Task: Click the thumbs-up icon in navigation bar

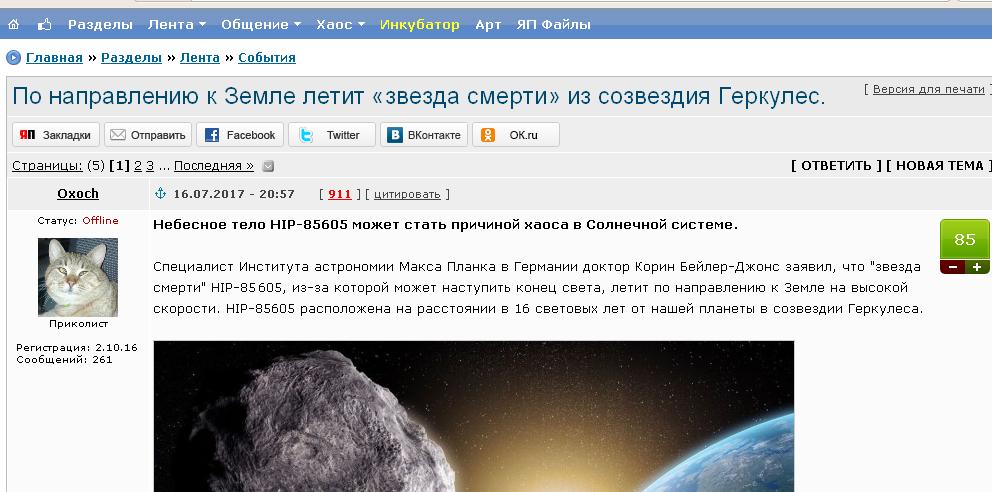Action: coord(44,25)
